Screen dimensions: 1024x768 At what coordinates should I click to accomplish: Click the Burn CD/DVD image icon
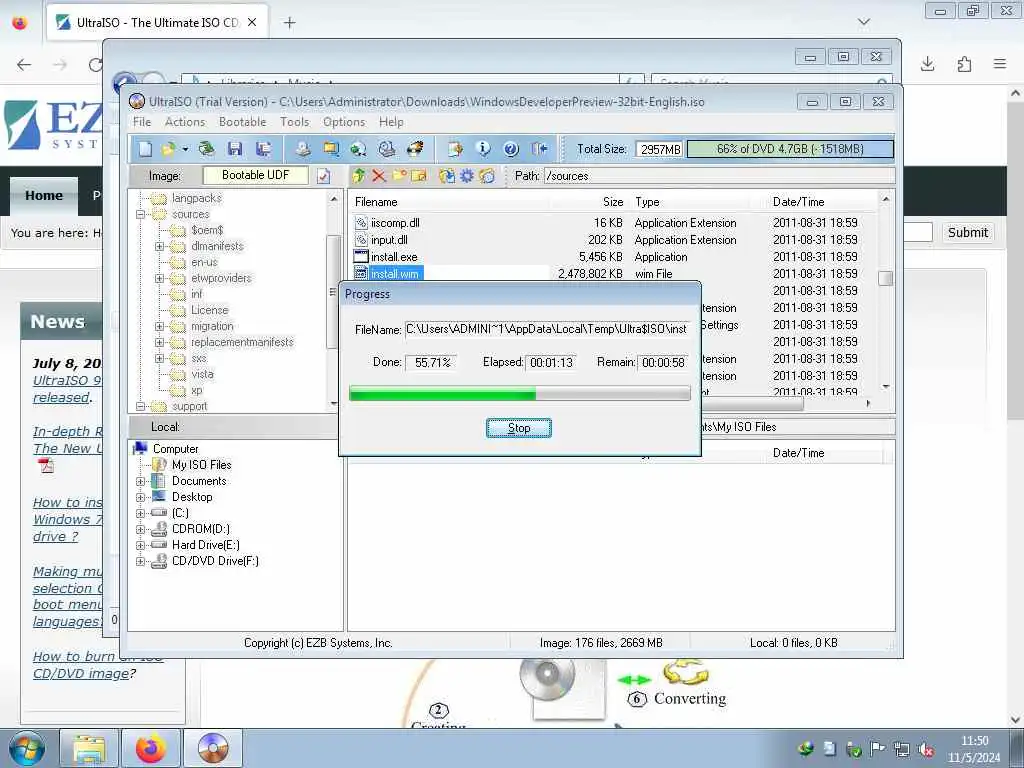tap(415, 149)
